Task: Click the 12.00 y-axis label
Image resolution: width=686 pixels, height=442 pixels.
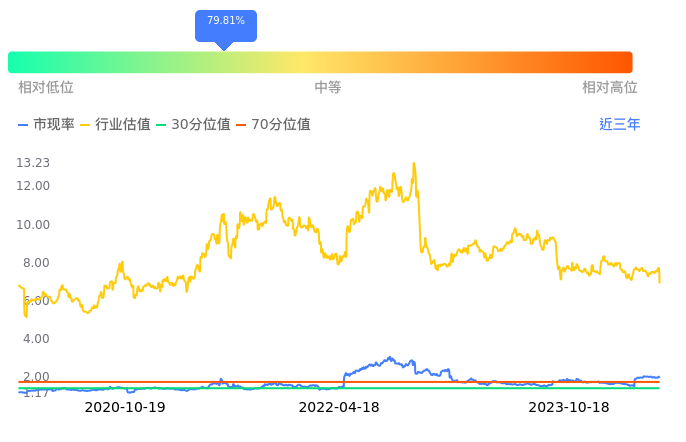Action: click(x=33, y=186)
